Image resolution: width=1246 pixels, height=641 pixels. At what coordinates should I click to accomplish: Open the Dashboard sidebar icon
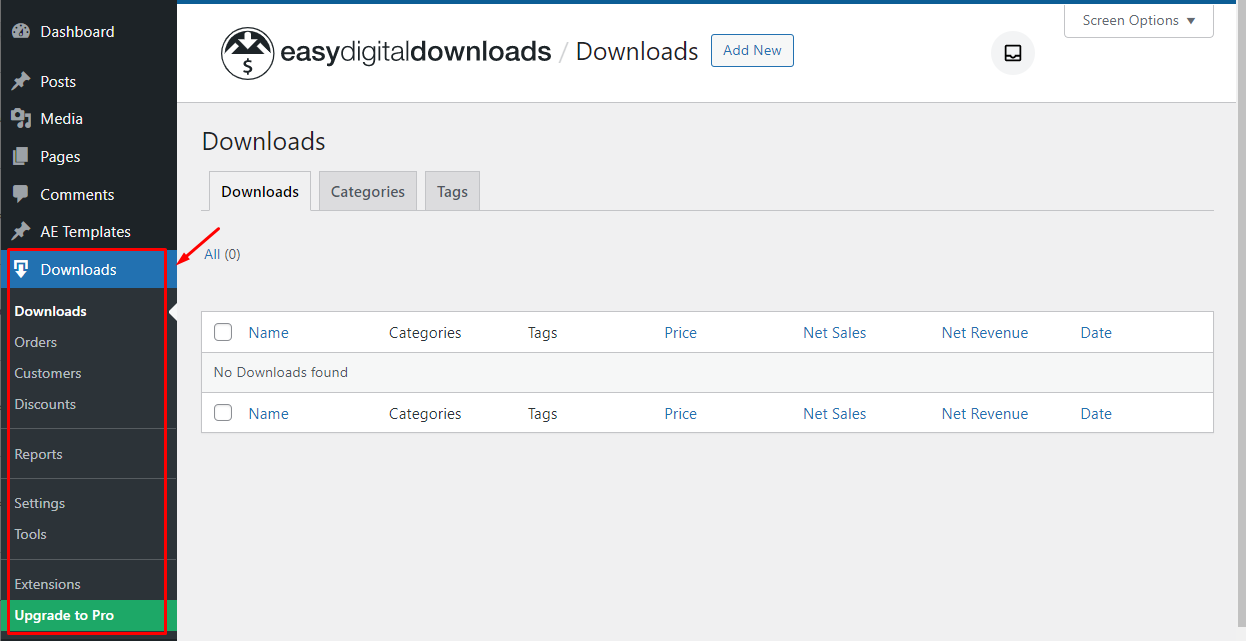(22, 31)
